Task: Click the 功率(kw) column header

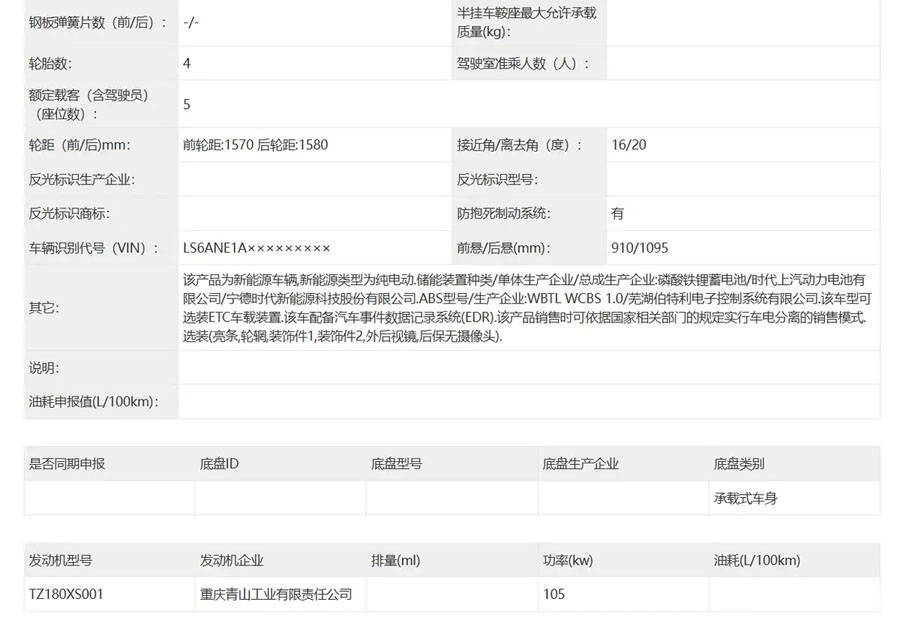Action: [x=568, y=560]
